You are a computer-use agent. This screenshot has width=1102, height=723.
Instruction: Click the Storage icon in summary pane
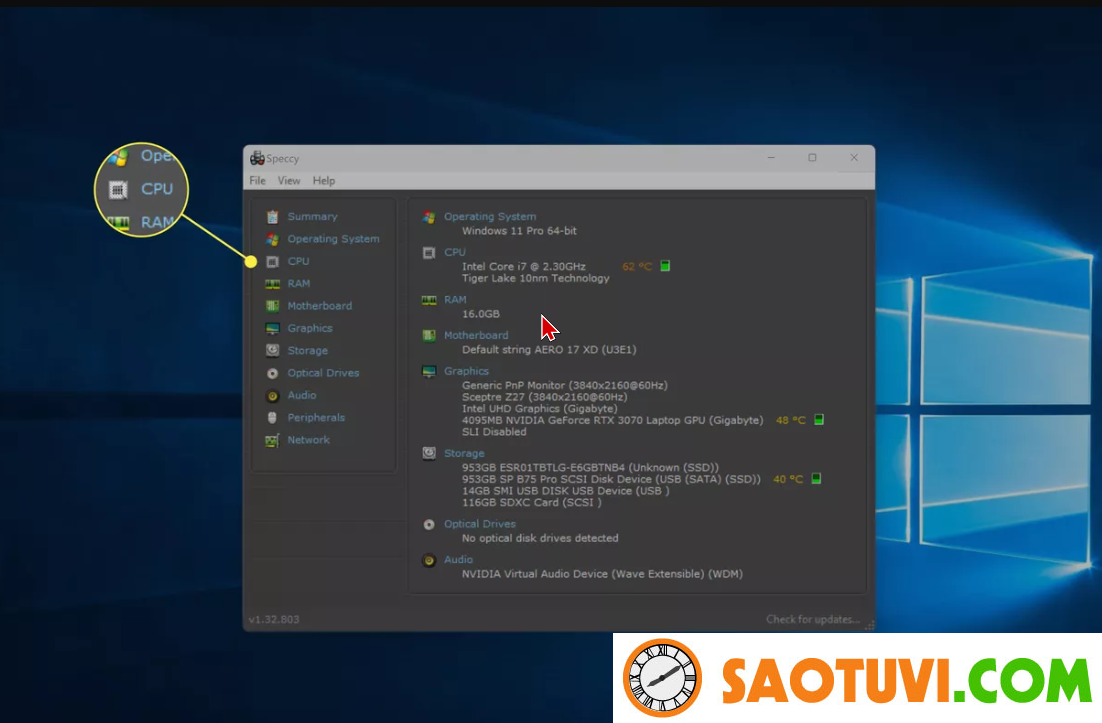click(429, 453)
